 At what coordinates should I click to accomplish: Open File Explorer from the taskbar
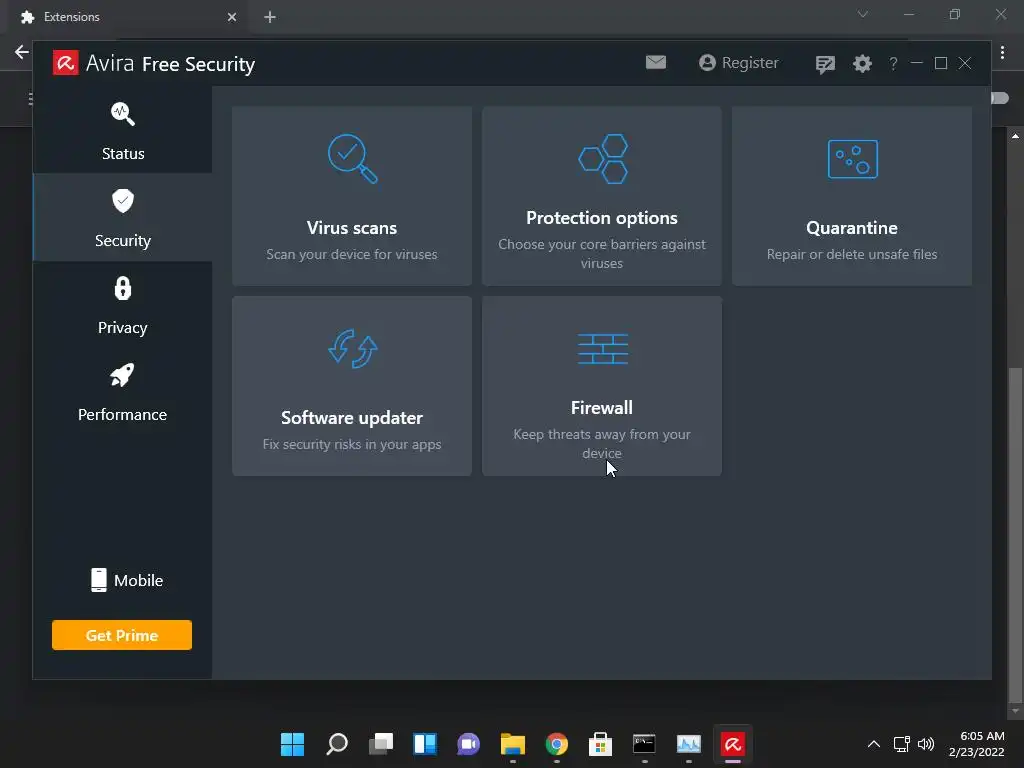coord(513,744)
